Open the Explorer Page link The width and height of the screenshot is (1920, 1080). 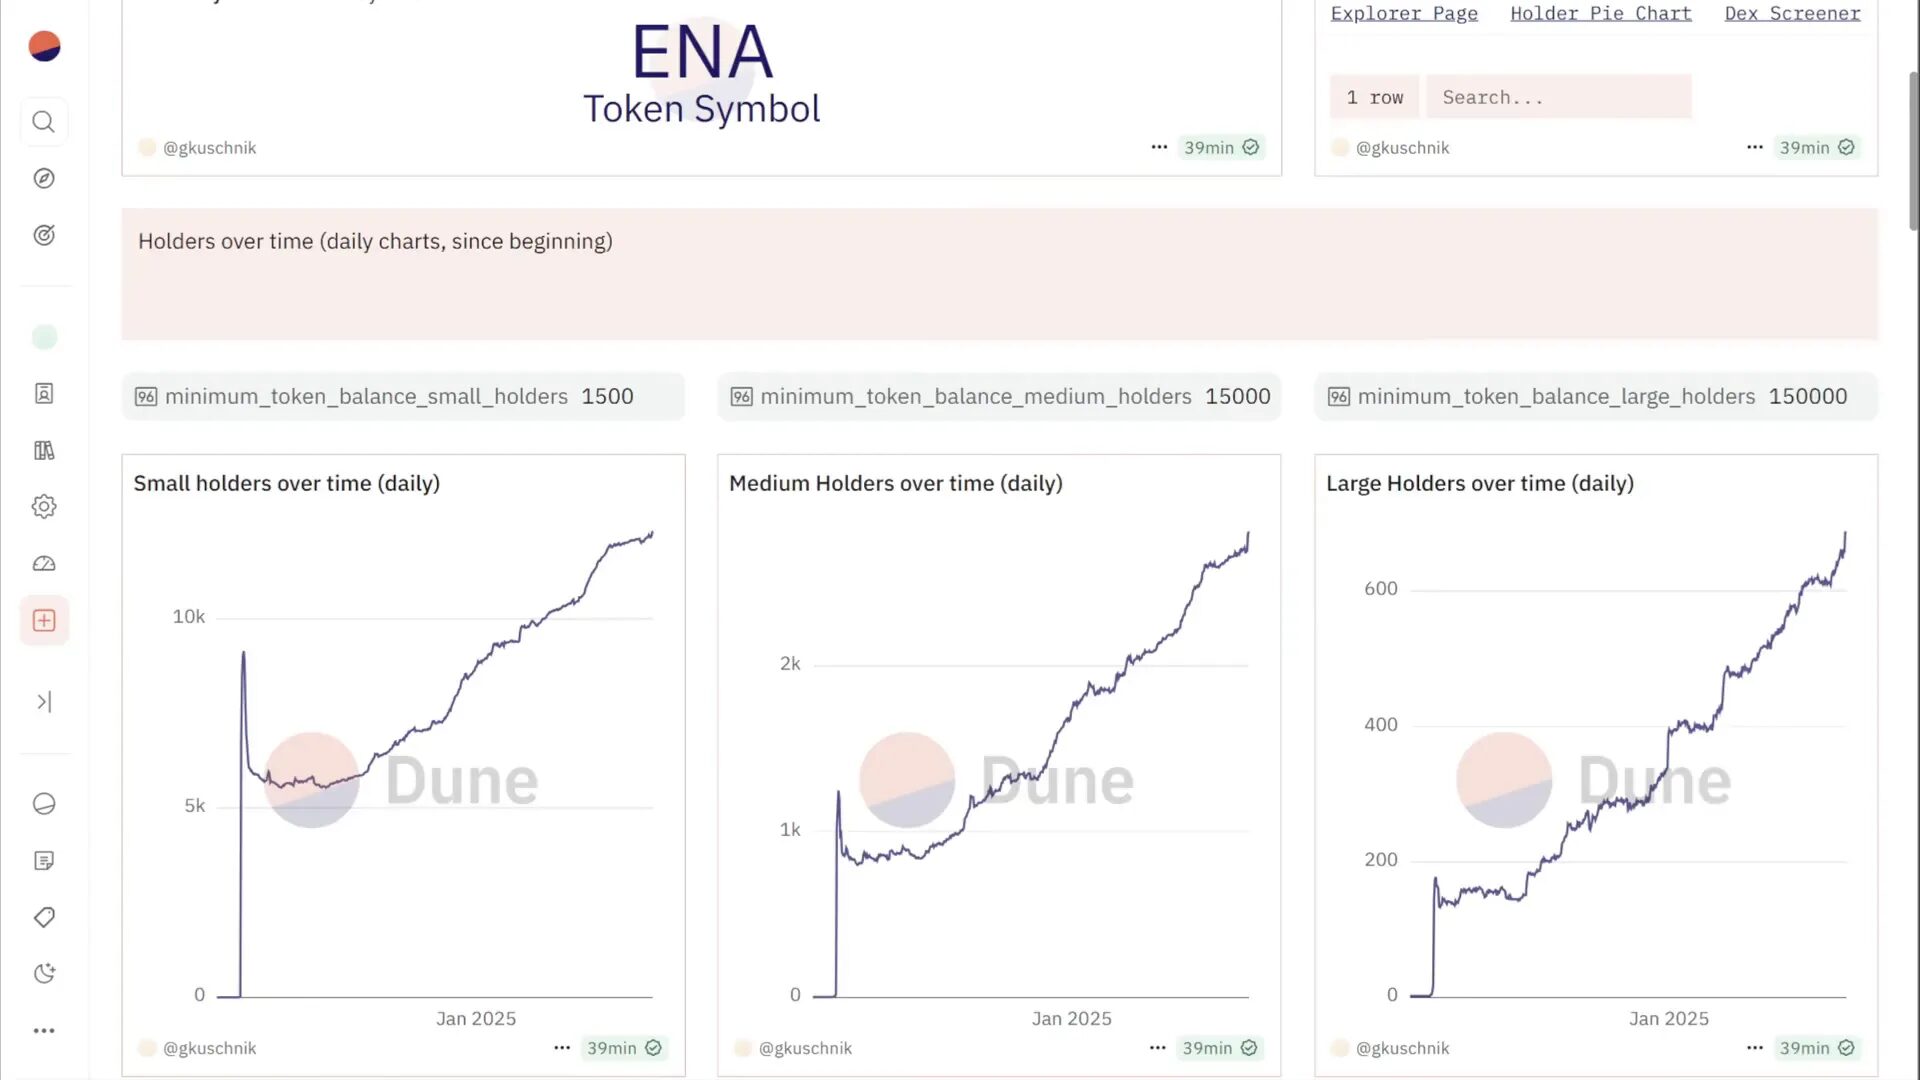[x=1403, y=13]
